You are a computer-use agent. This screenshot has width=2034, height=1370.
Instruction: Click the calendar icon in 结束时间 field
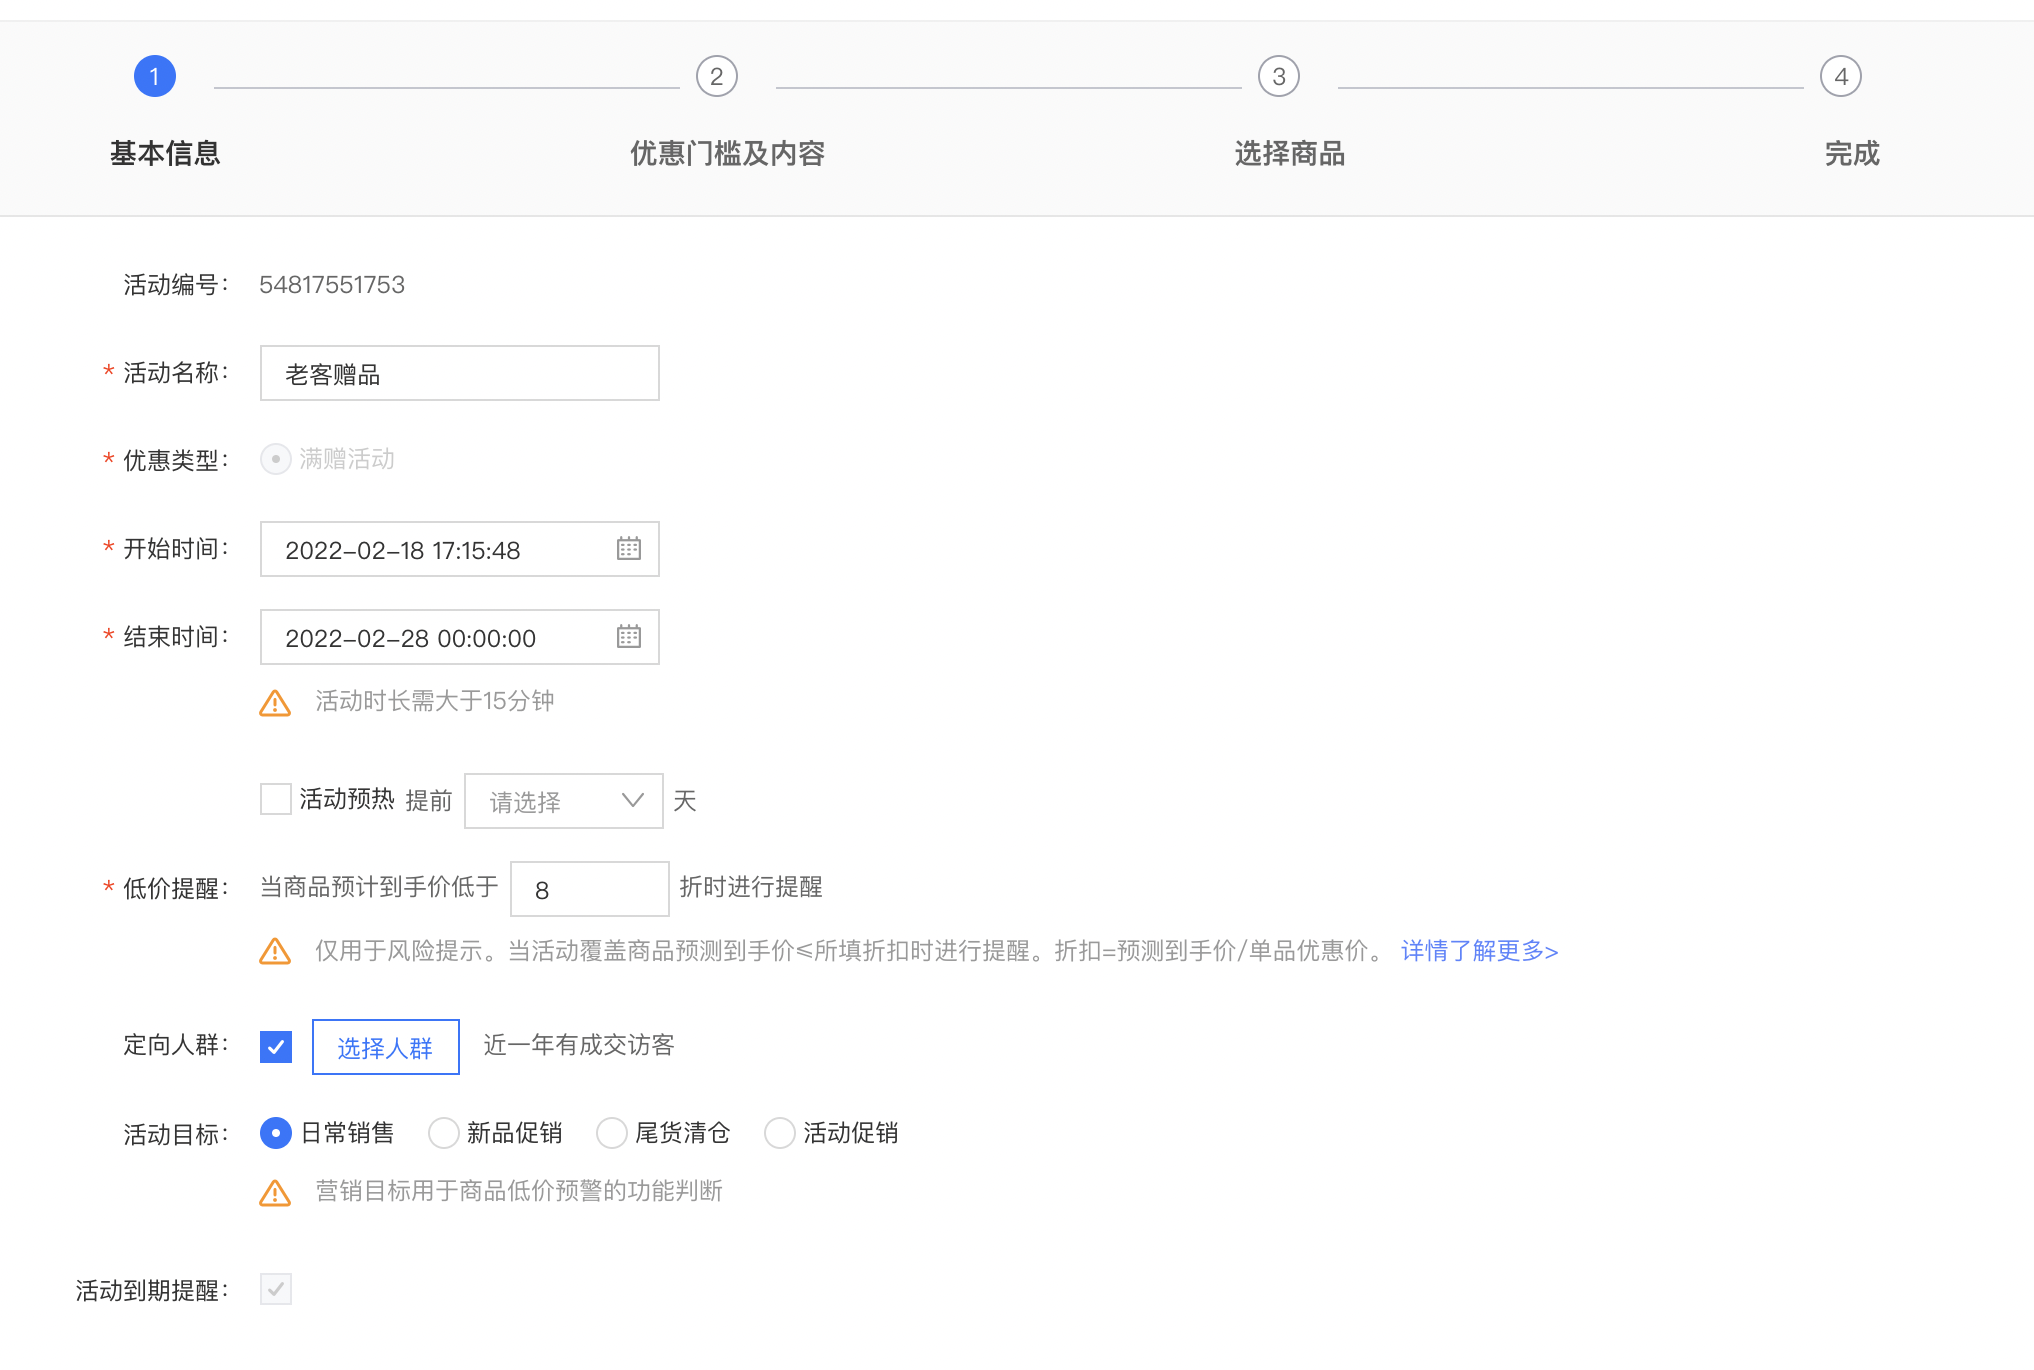(628, 637)
